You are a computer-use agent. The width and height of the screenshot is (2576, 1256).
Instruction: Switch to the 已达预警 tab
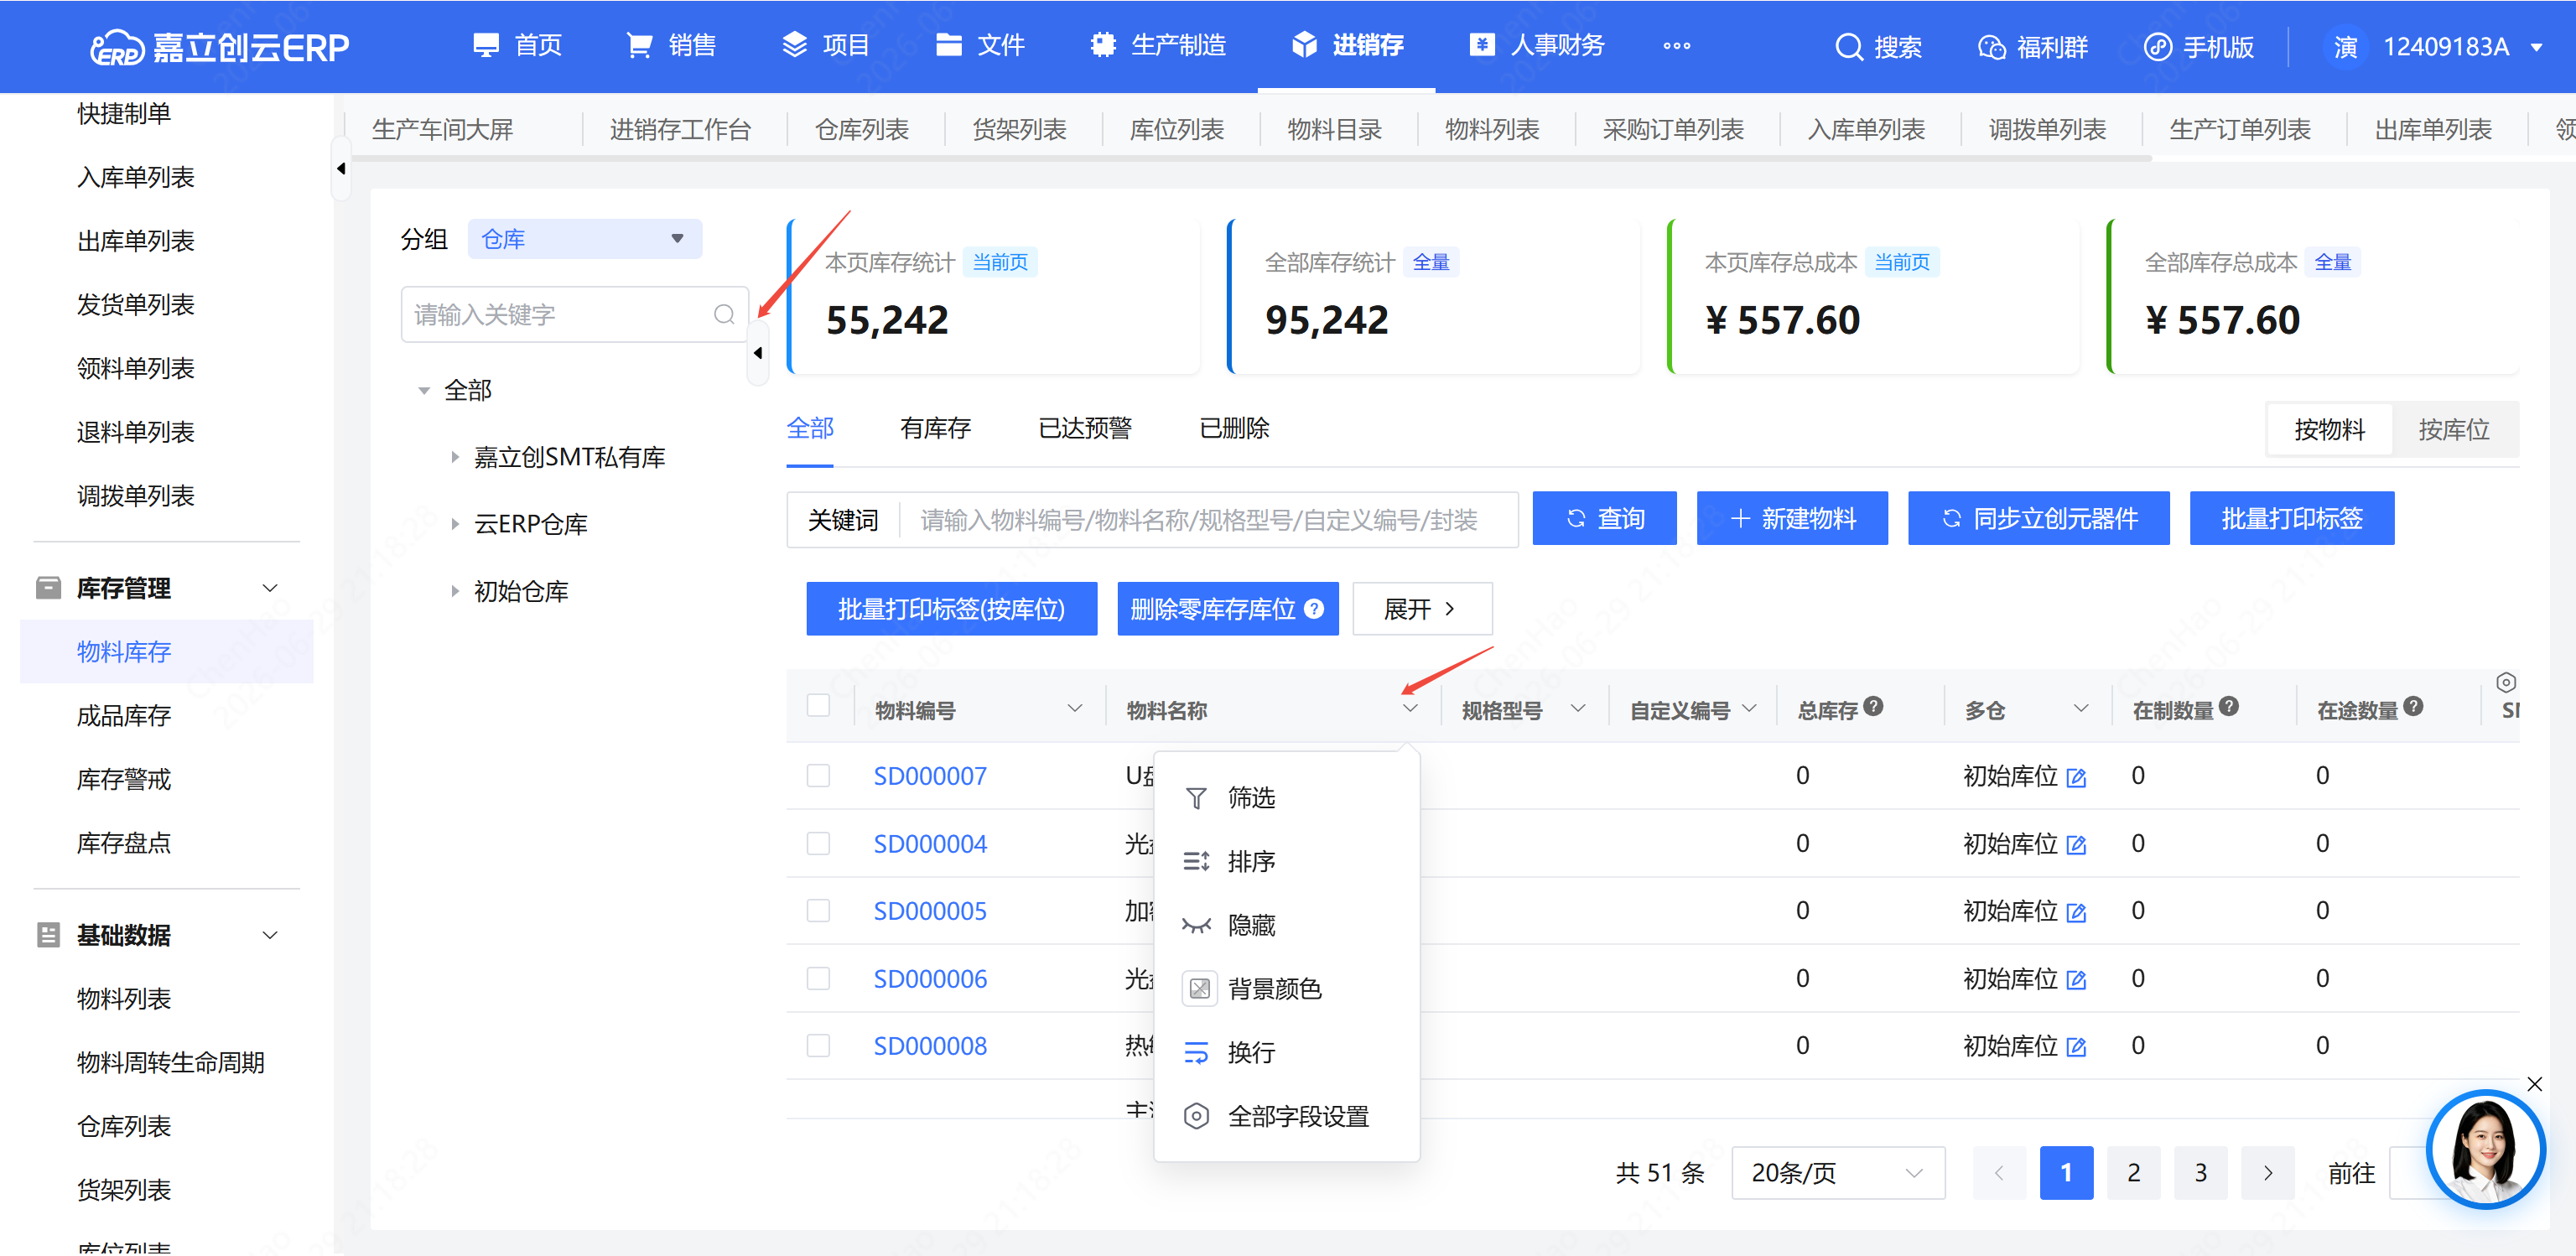[x=1085, y=429]
